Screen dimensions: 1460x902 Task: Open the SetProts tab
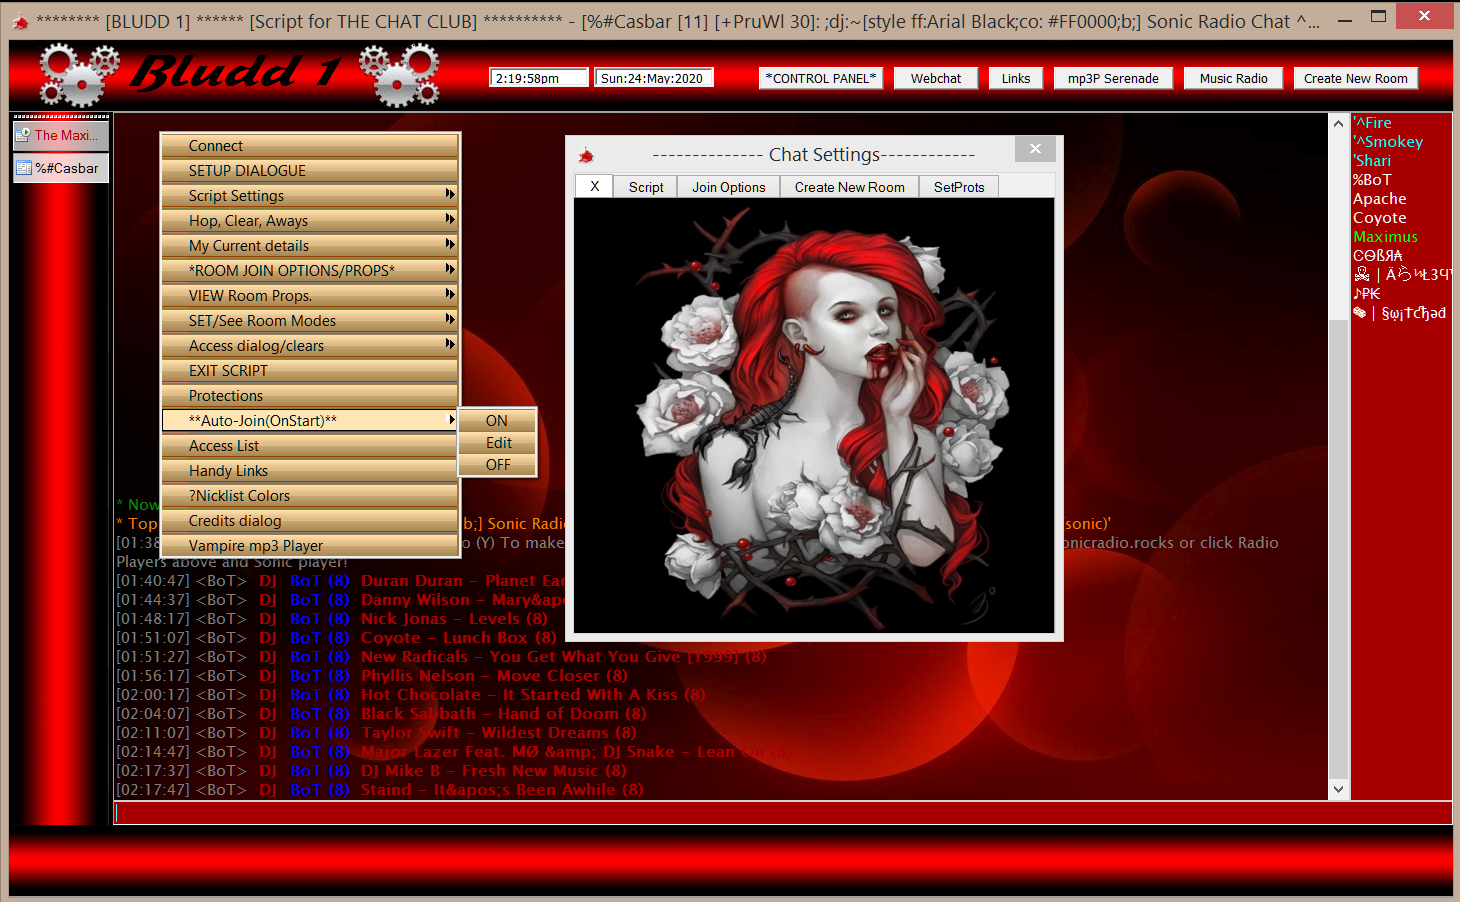click(959, 187)
